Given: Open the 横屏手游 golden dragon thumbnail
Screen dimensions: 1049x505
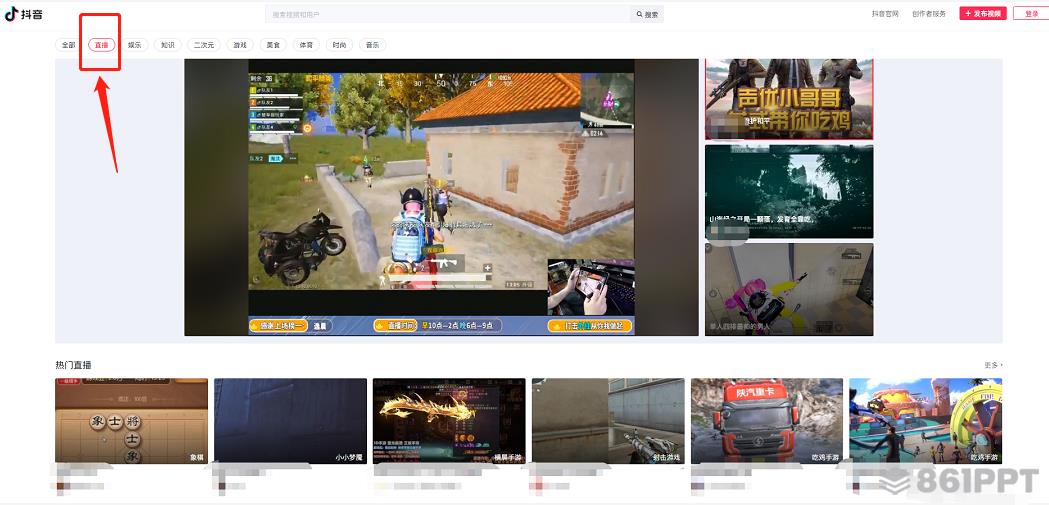Looking at the screenshot, I should click(x=449, y=421).
